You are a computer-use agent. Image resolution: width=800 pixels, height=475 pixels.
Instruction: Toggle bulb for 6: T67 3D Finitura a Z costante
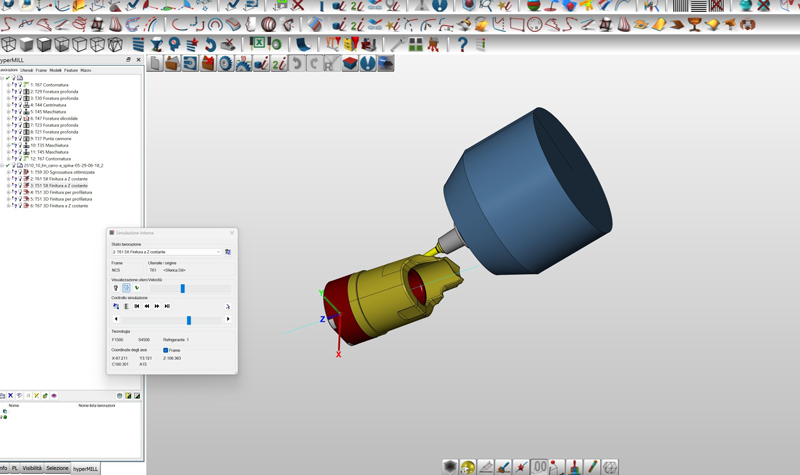click(x=20, y=206)
